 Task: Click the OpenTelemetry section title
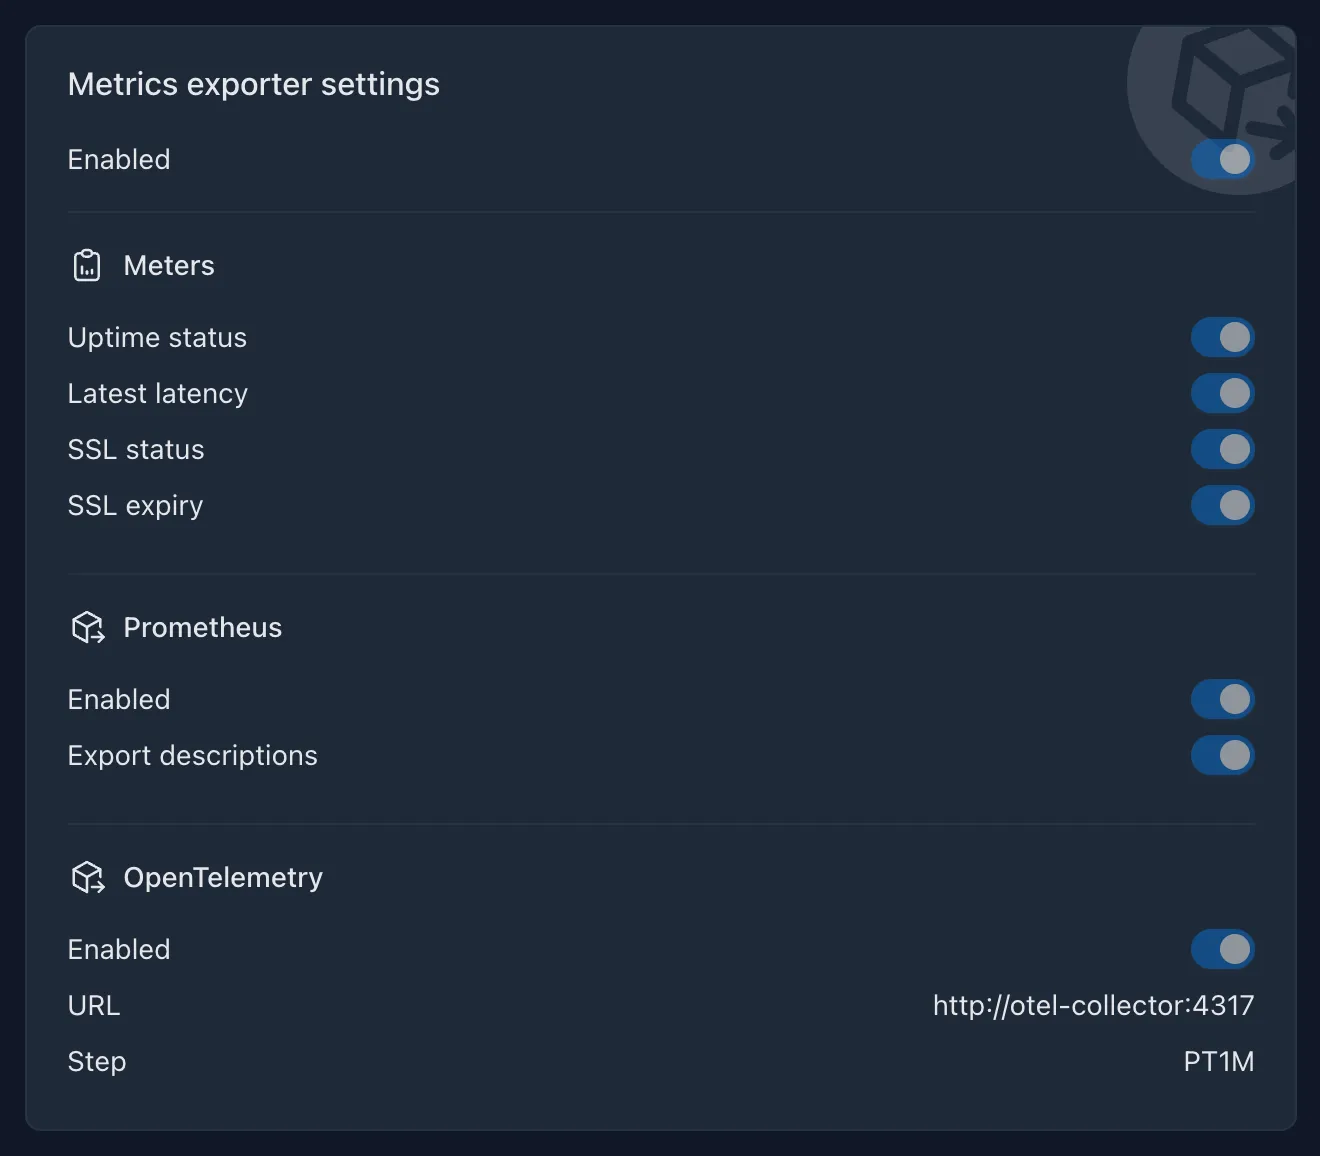(x=223, y=878)
